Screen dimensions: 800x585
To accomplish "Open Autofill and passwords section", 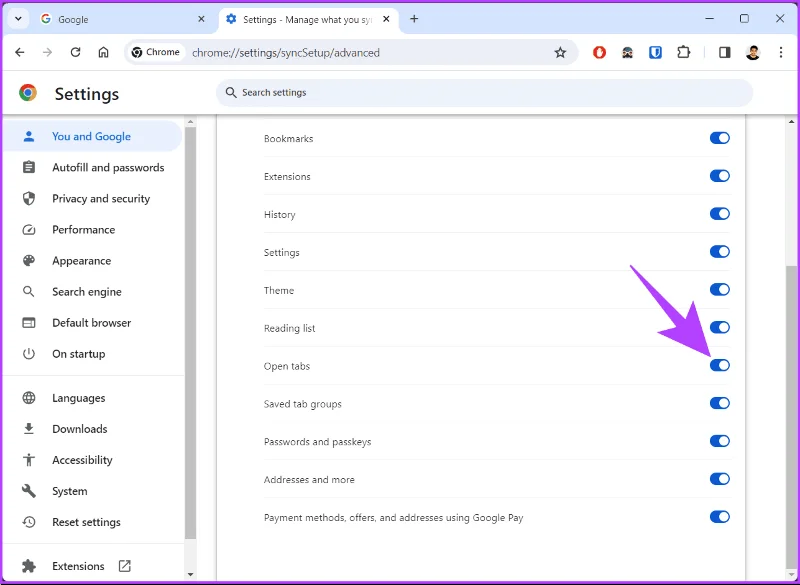I will pyautogui.click(x=92, y=167).
